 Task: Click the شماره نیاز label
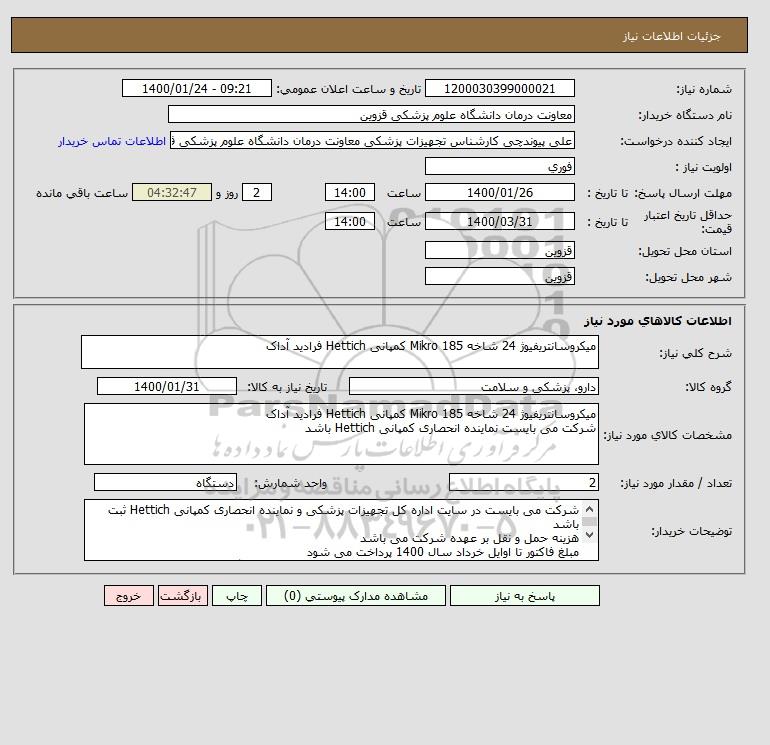click(x=704, y=89)
